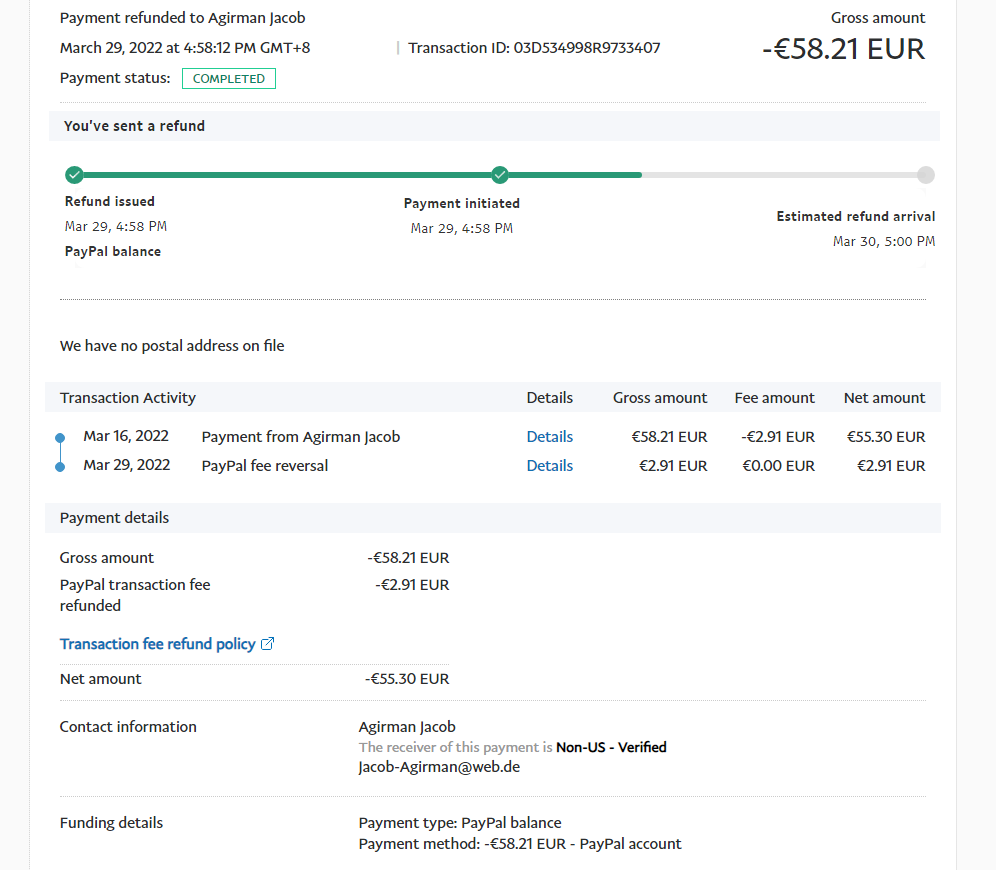Open the Transaction fee refund policy link

[157, 644]
